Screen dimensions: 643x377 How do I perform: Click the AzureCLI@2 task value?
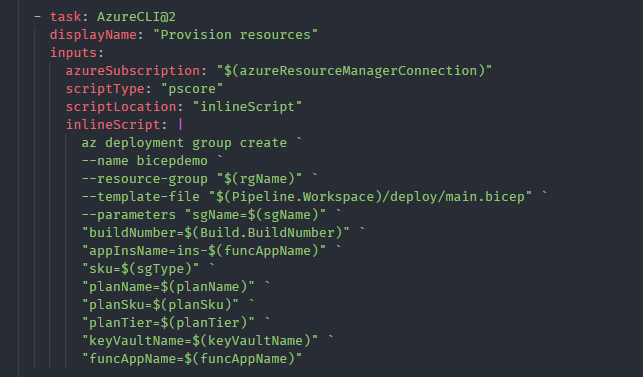[136, 17]
